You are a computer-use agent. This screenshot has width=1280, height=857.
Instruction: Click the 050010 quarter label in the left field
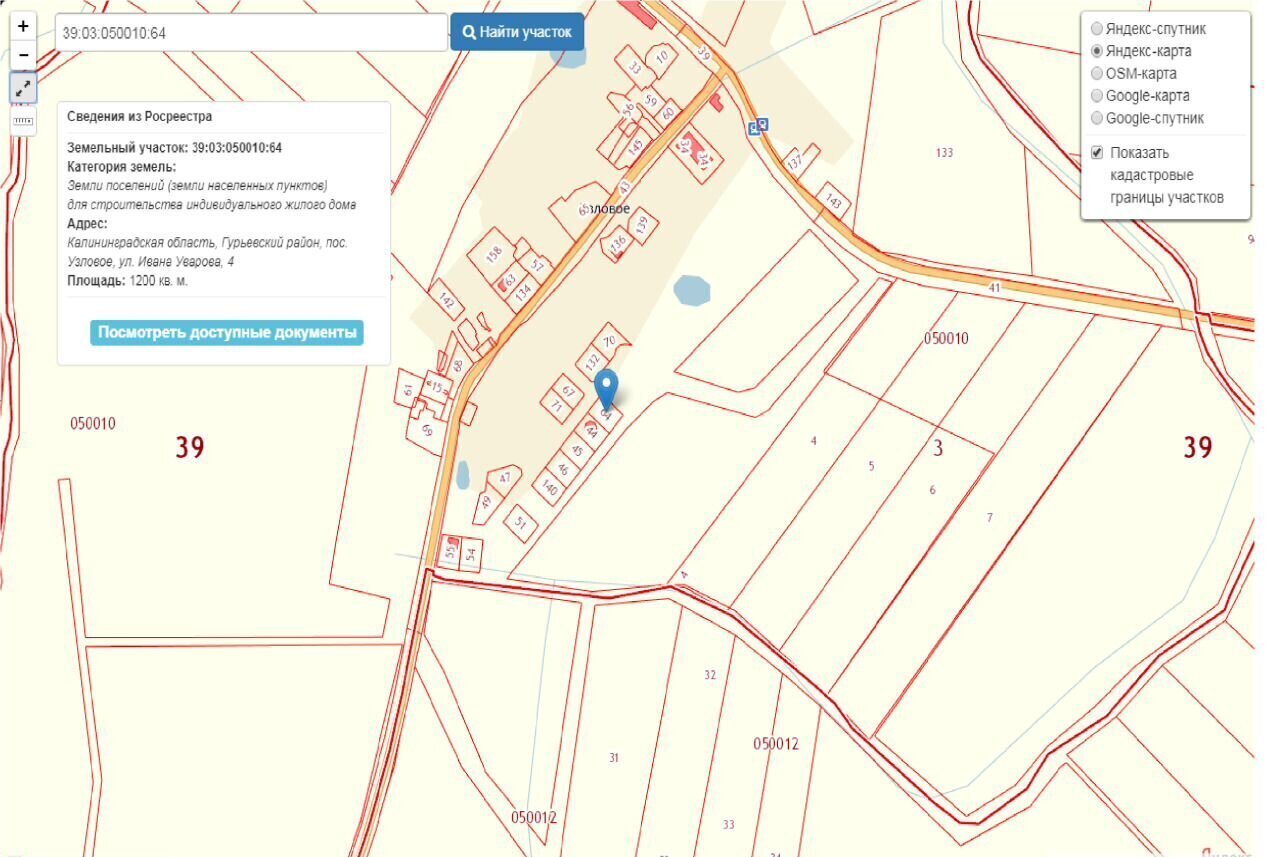(x=93, y=424)
